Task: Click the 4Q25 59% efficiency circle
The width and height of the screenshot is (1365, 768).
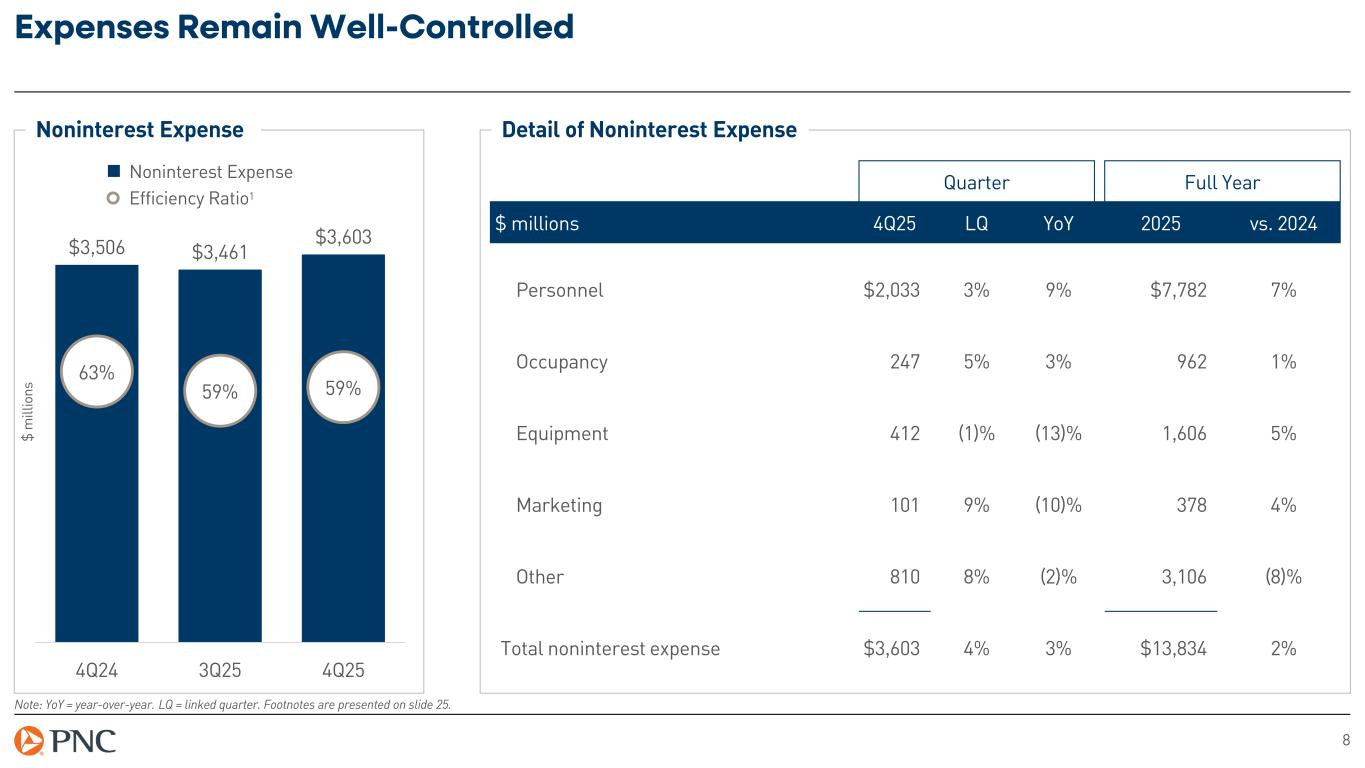Action: 343,386
